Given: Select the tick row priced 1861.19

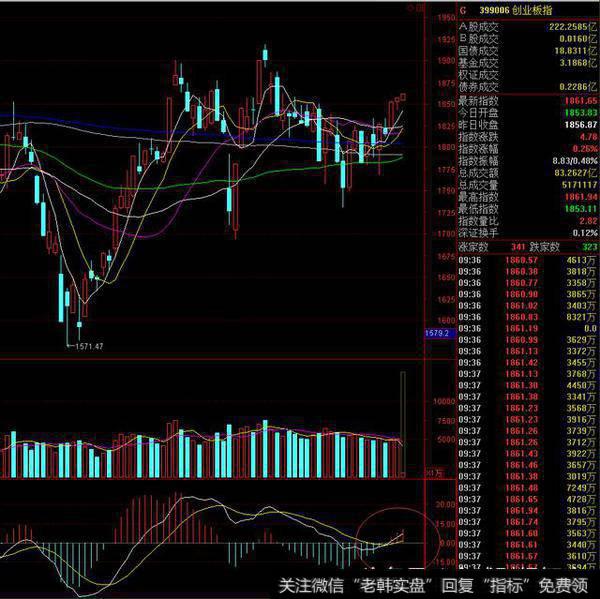Looking at the screenshot, I should (x=528, y=328).
